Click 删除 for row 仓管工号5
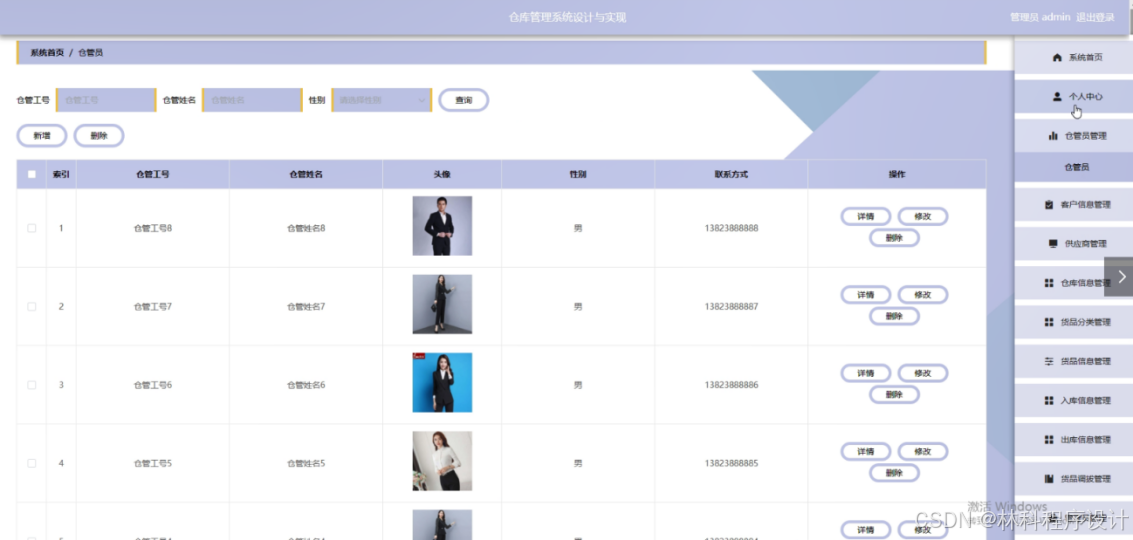 click(x=894, y=473)
